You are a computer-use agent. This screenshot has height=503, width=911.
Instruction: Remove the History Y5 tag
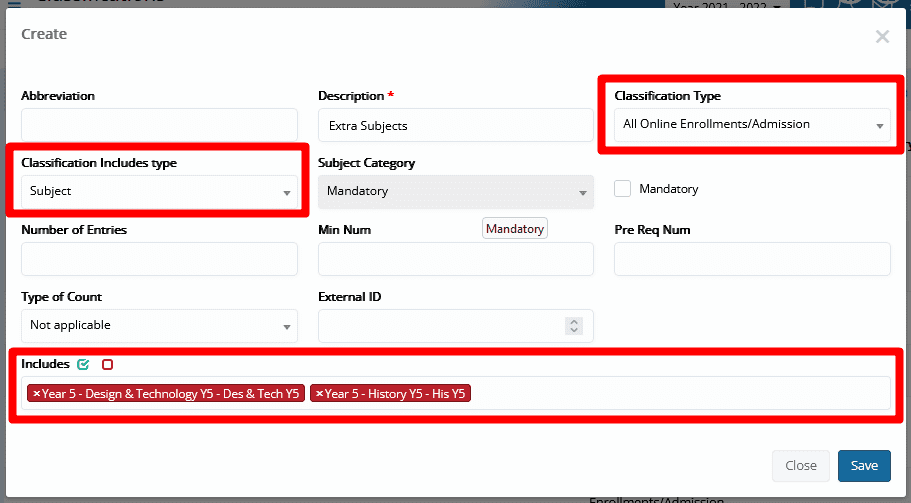point(319,393)
